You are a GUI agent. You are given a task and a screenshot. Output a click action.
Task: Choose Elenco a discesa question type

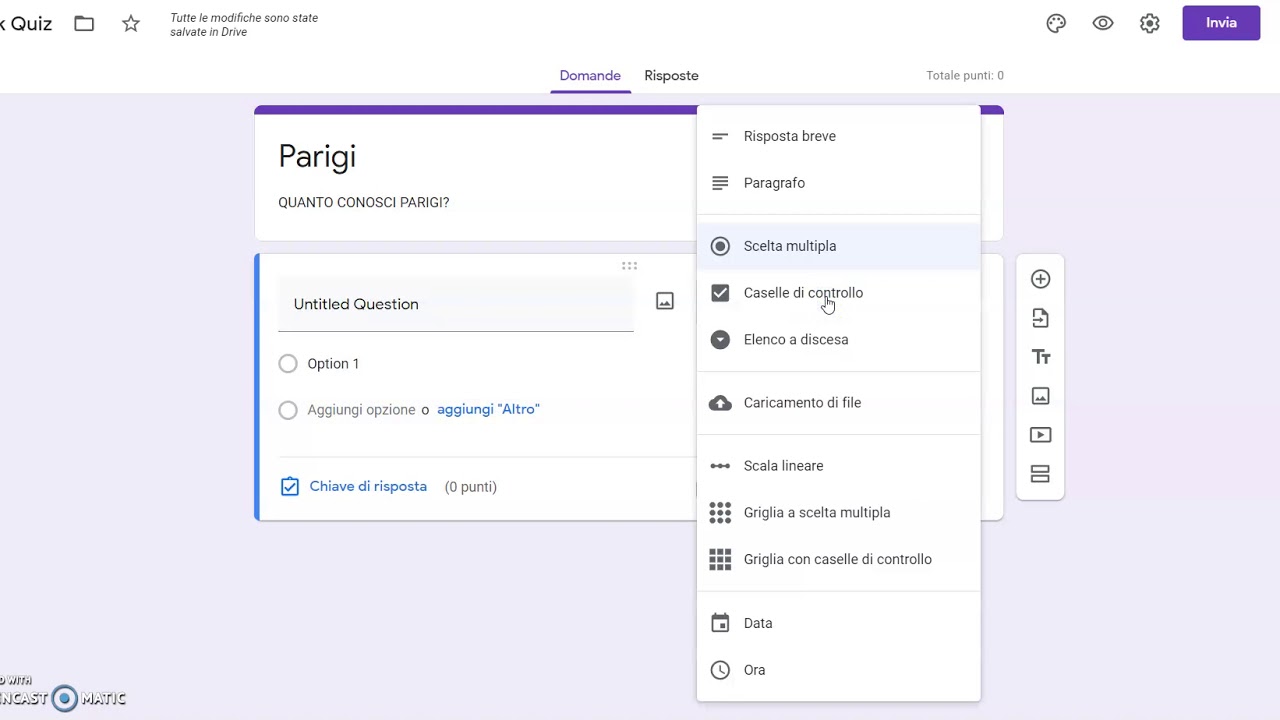[838, 340]
